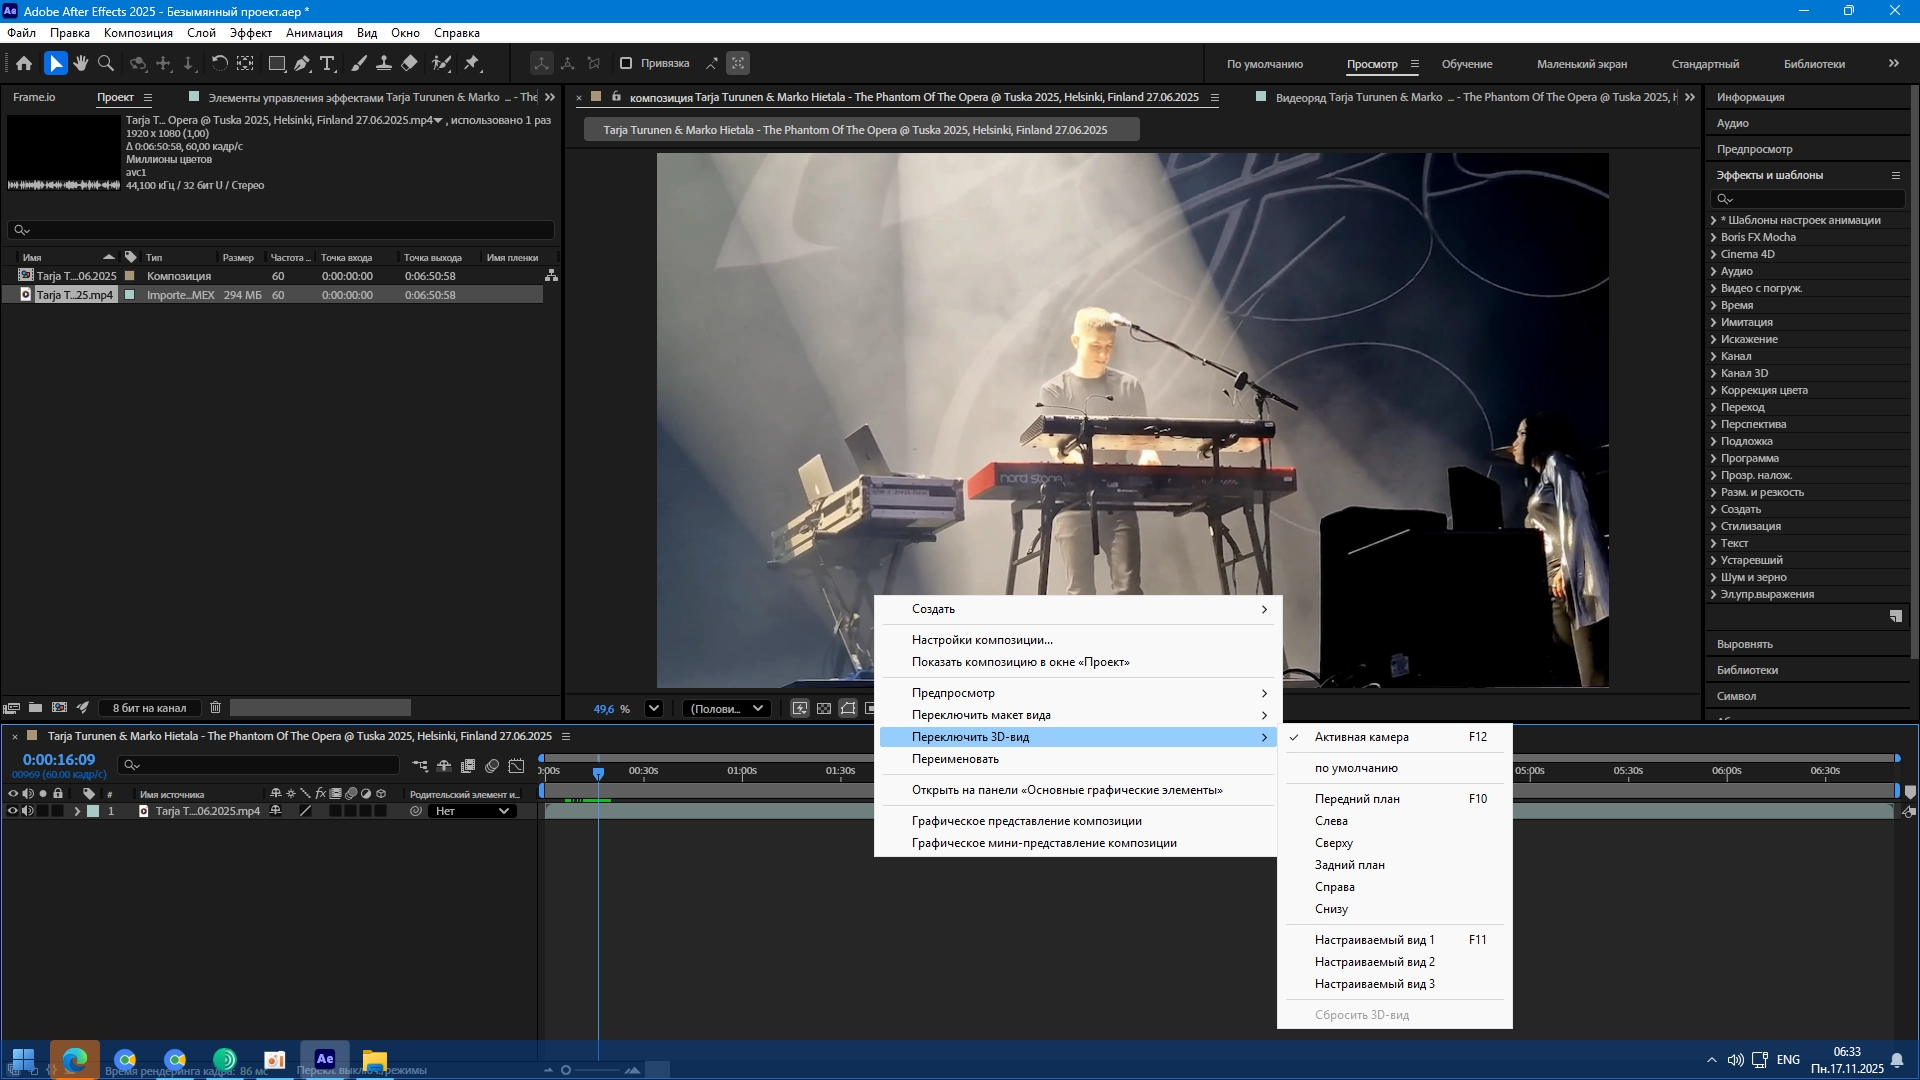Switch to Обучение workspace
This screenshot has width=1920, height=1080.
click(1466, 64)
